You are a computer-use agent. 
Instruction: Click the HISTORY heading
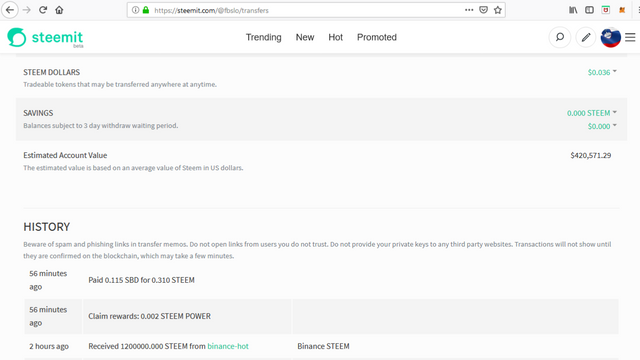click(47, 227)
